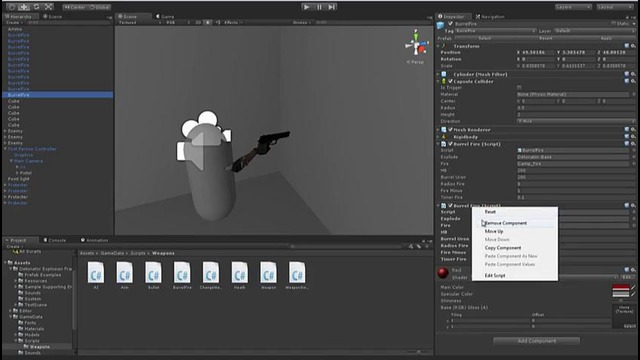This screenshot has width=640, height=360.
Task: Switch to the Animation tab
Action: click(94, 240)
